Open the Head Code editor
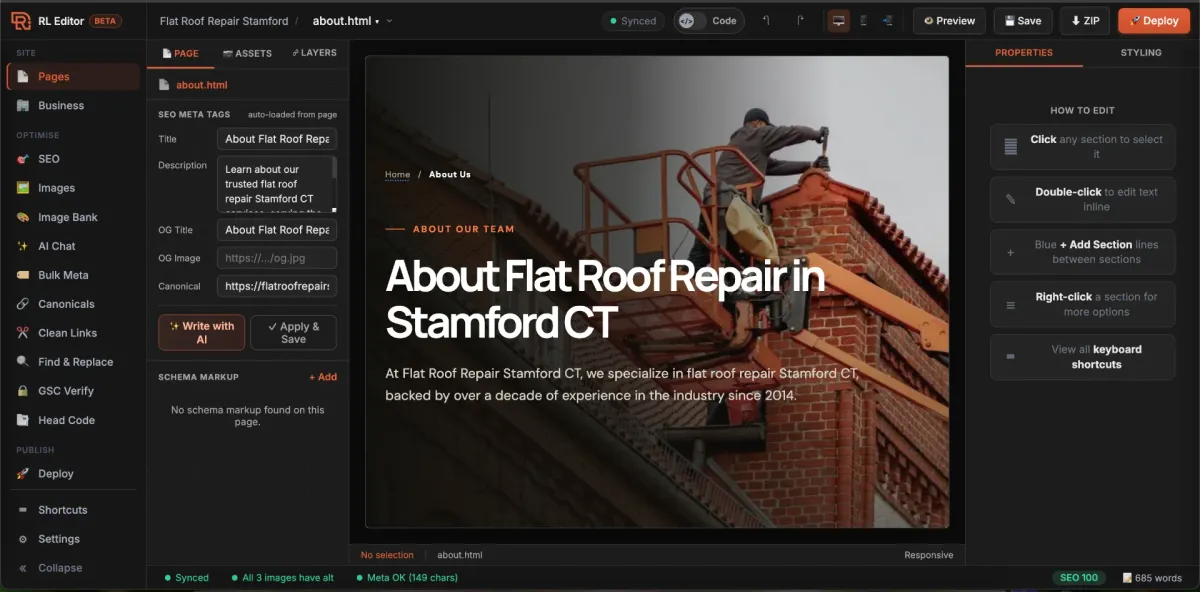1200x592 pixels. point(72,420)
